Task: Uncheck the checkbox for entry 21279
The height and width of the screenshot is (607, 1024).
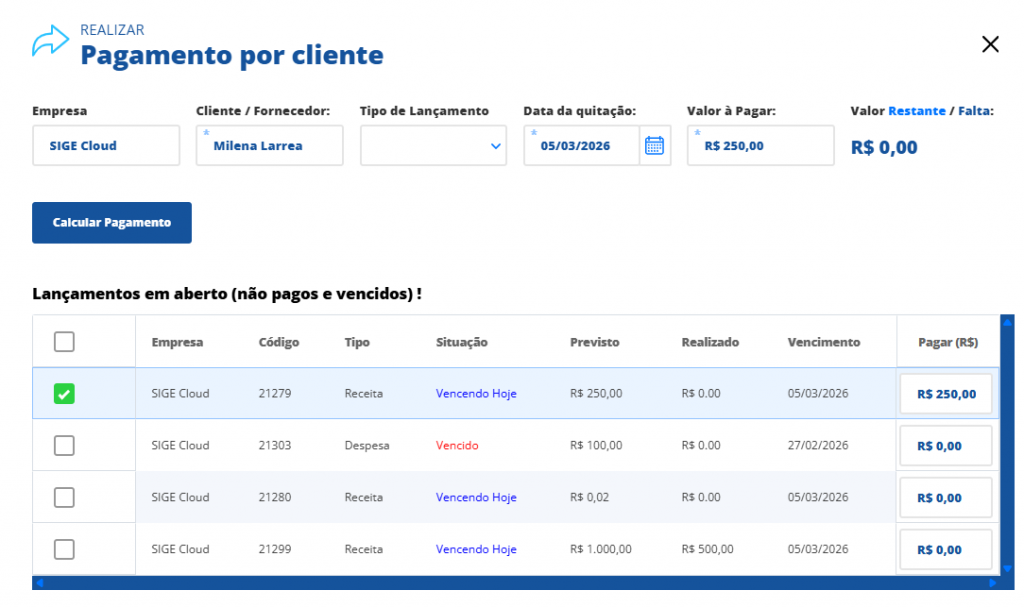Action: tap(64, 394)
